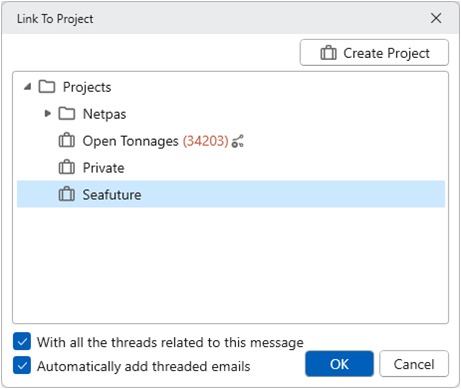Select the Private project entry
Image resolution: width=461 pixels, height=389 pixels.
(x=103, y=168)
